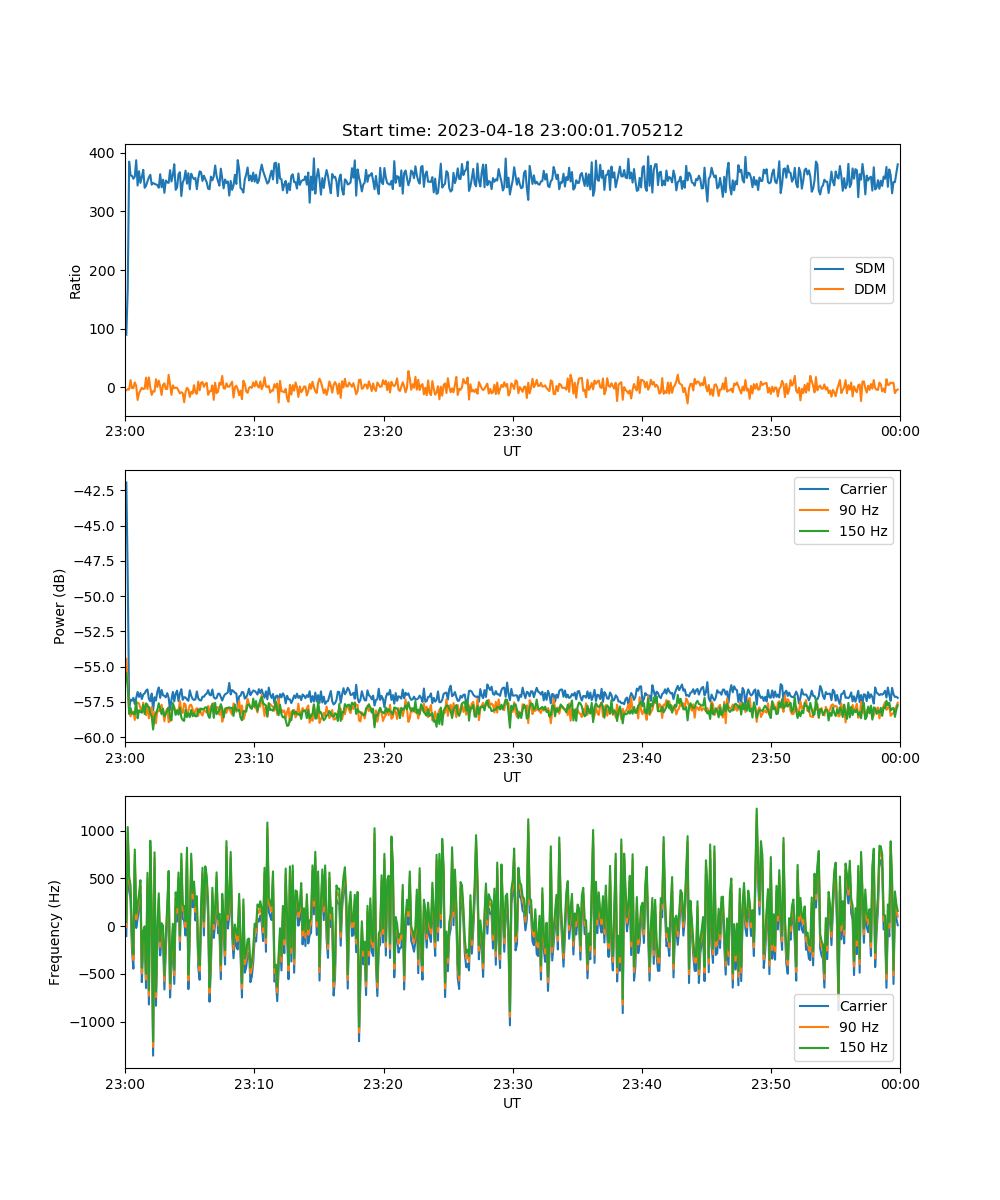The image size is (1000, 1200).
Task: Click the 23:20 tick under the Power plot
Action: [x=383, y=758]
